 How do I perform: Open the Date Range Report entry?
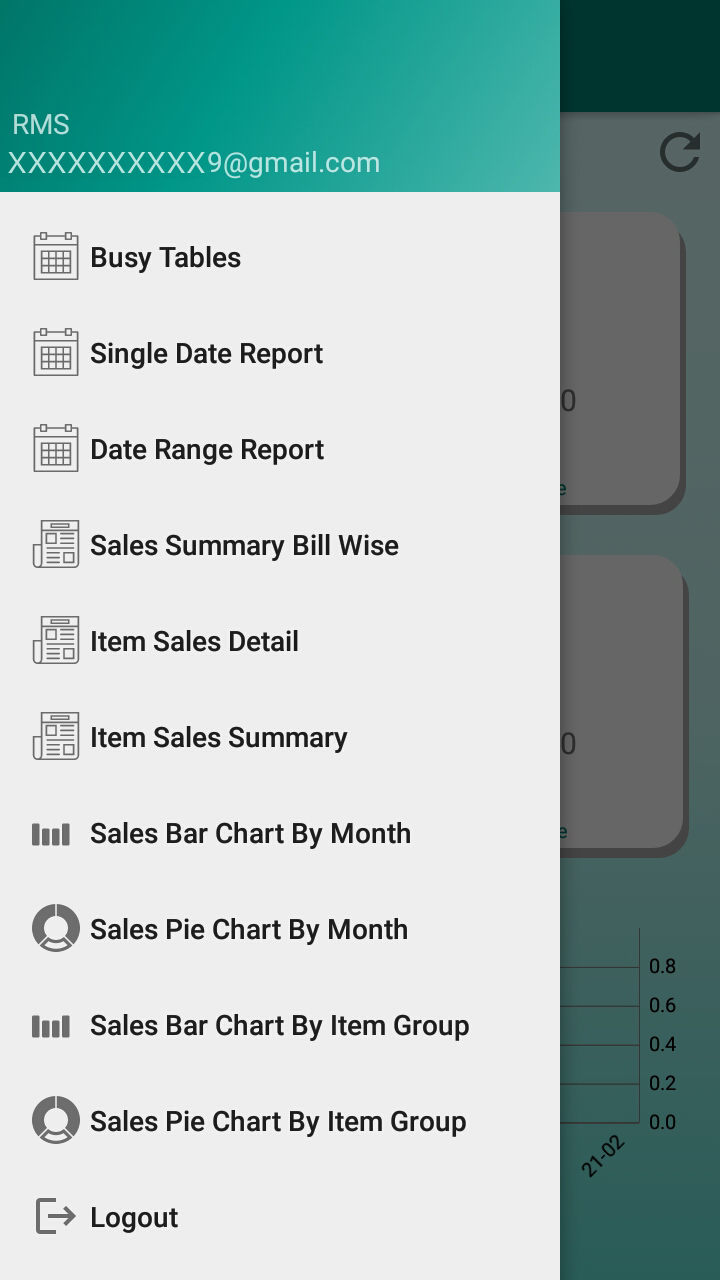coord(207,449)
